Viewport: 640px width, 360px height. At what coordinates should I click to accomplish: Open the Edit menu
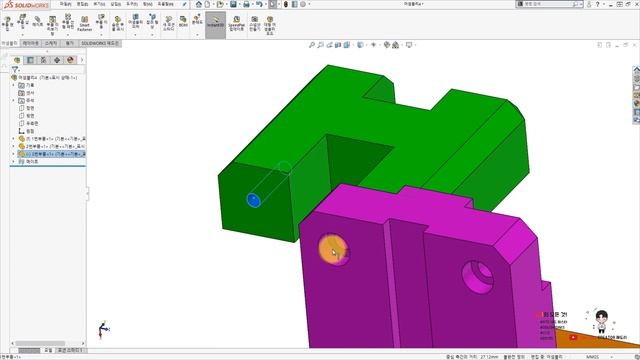82,4
